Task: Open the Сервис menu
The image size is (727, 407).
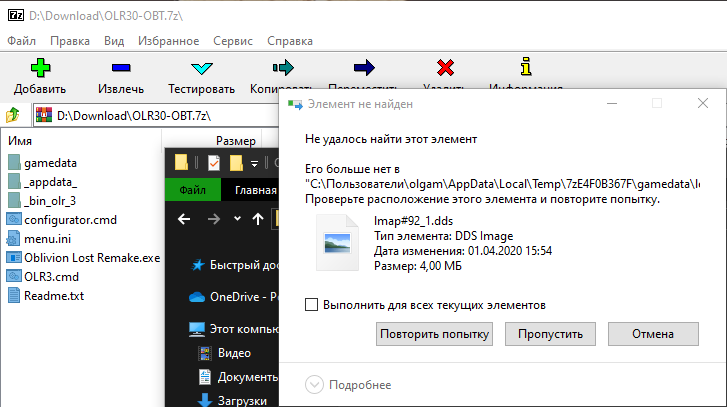Action: [233, 41]
